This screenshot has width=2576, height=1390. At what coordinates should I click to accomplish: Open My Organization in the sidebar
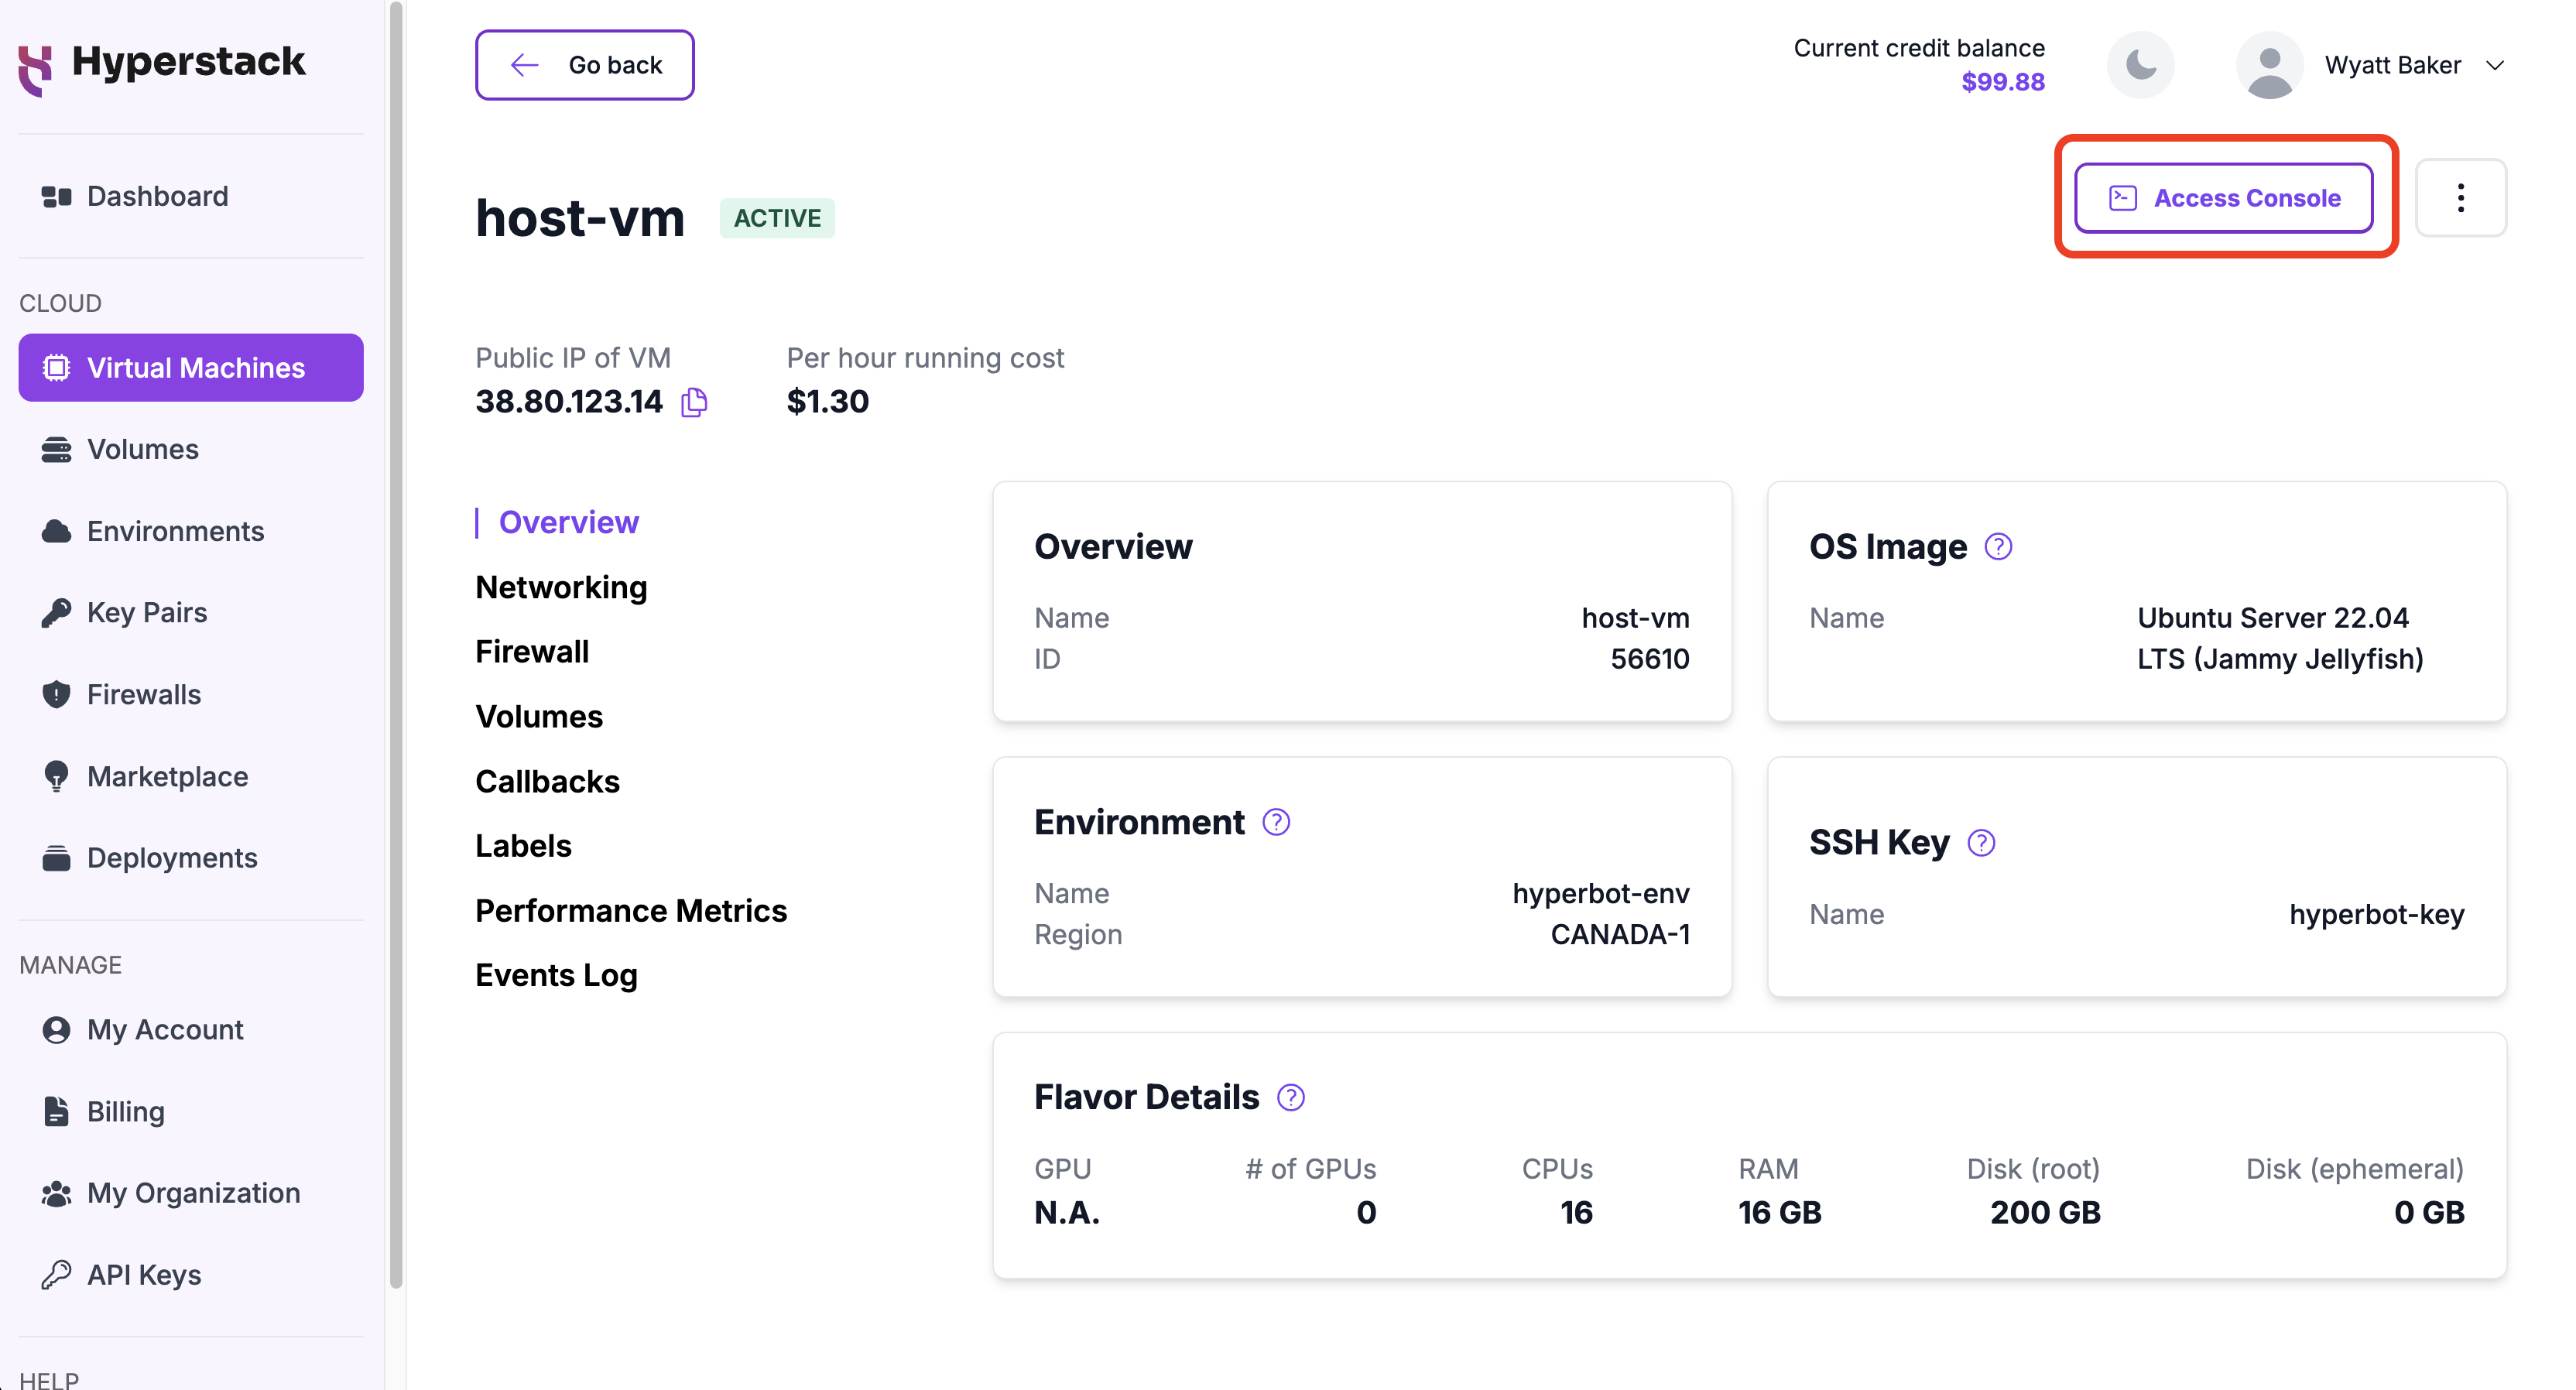pyautogui.click(x=191, y=1194)
